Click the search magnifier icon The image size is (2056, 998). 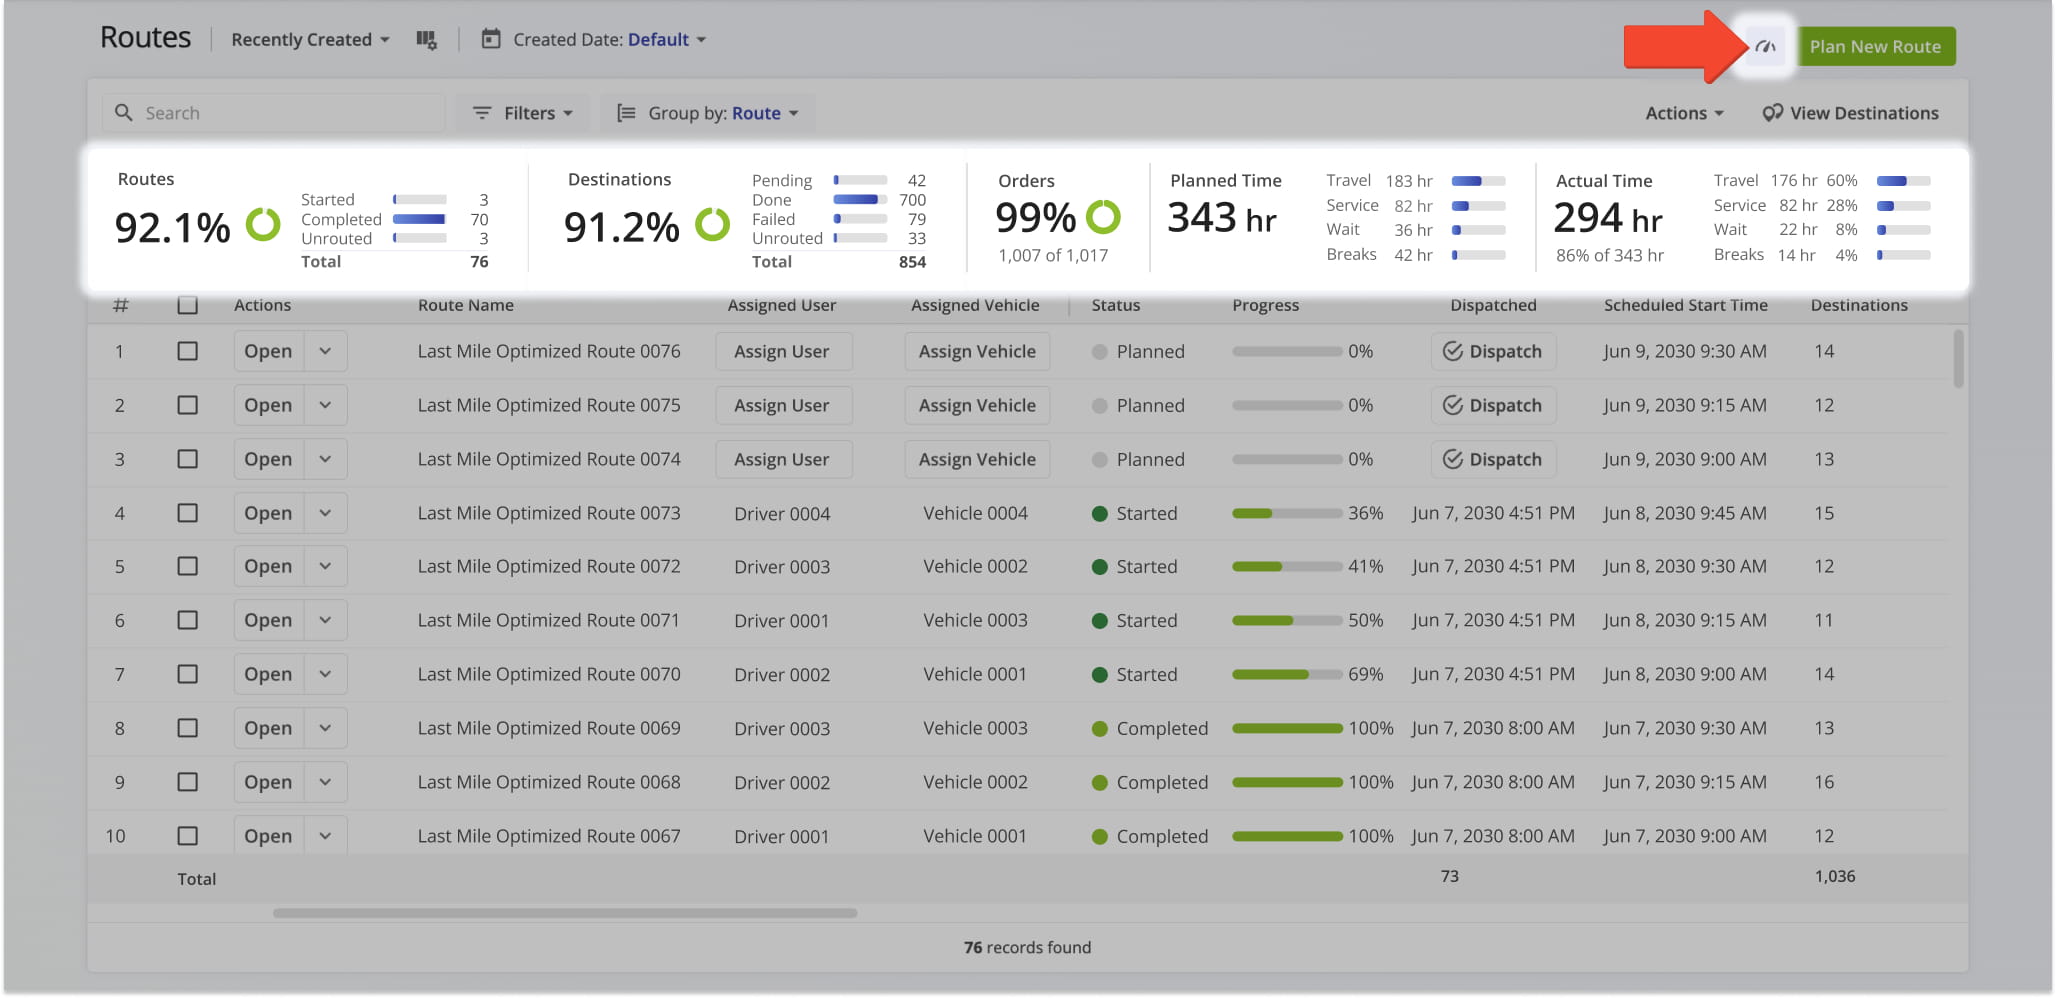click(x=123, y=112)
